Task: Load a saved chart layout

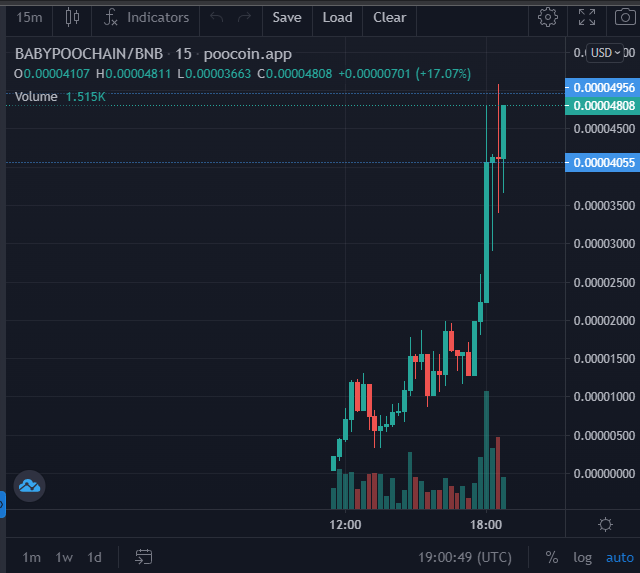Action: 338,18
